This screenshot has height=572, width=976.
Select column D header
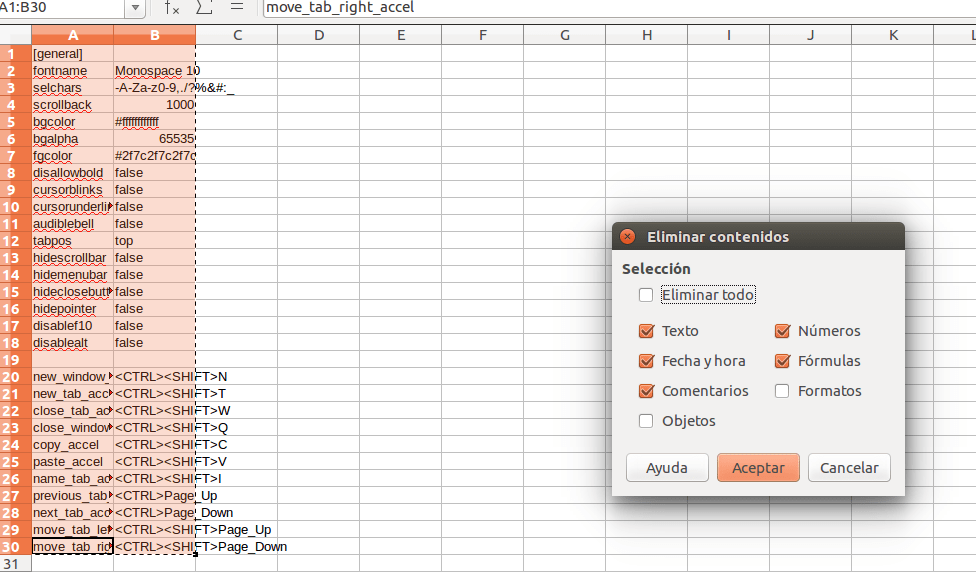(318, 36)
